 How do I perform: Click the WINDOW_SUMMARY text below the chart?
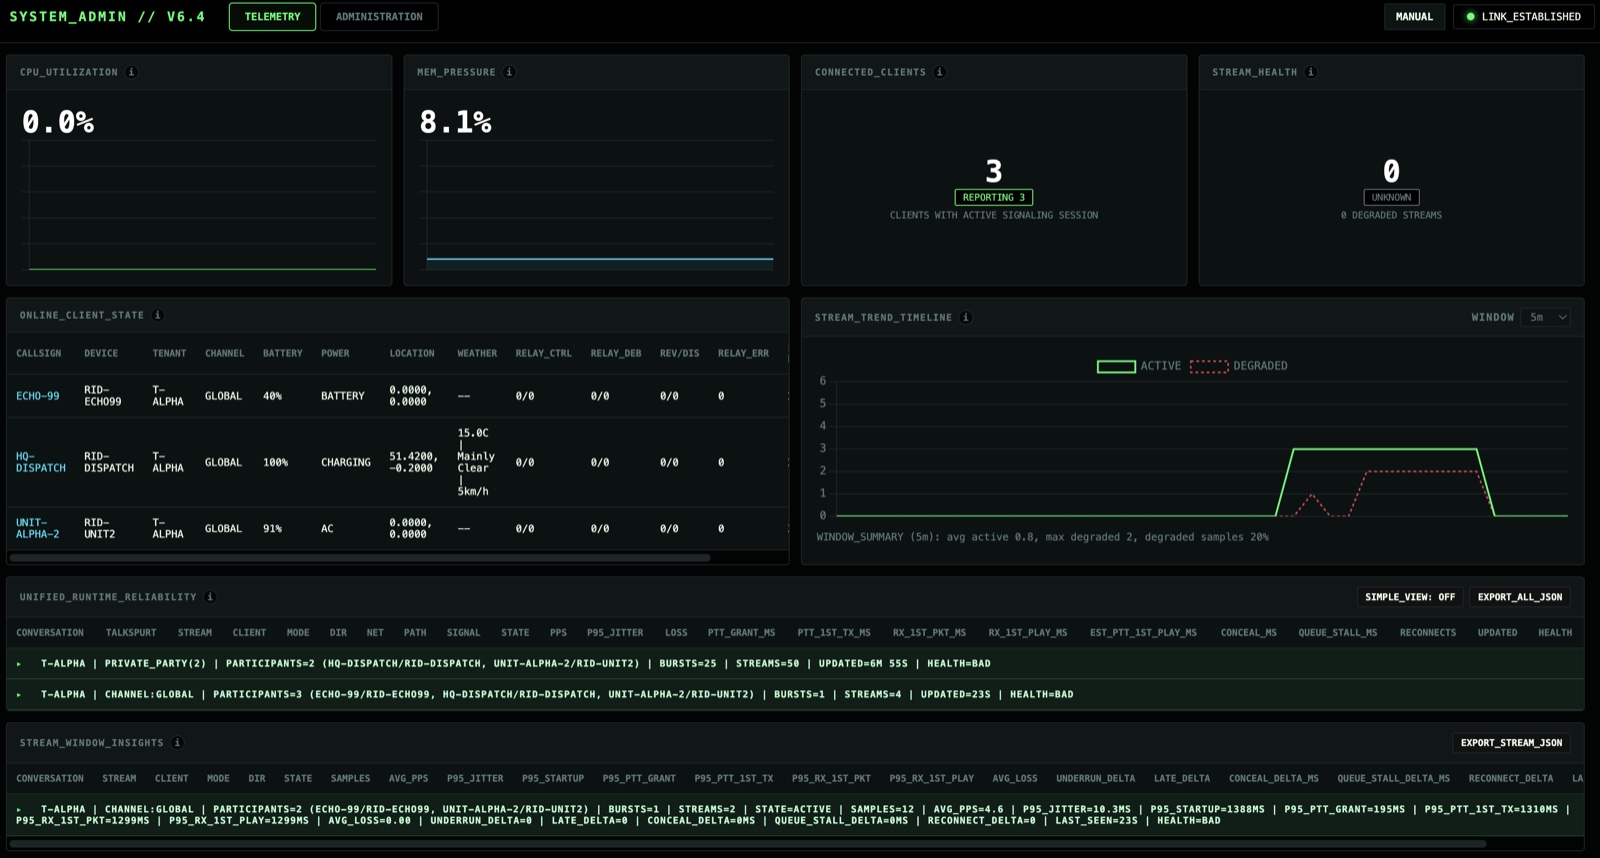pyautogui.click(x=1042, y=537)
